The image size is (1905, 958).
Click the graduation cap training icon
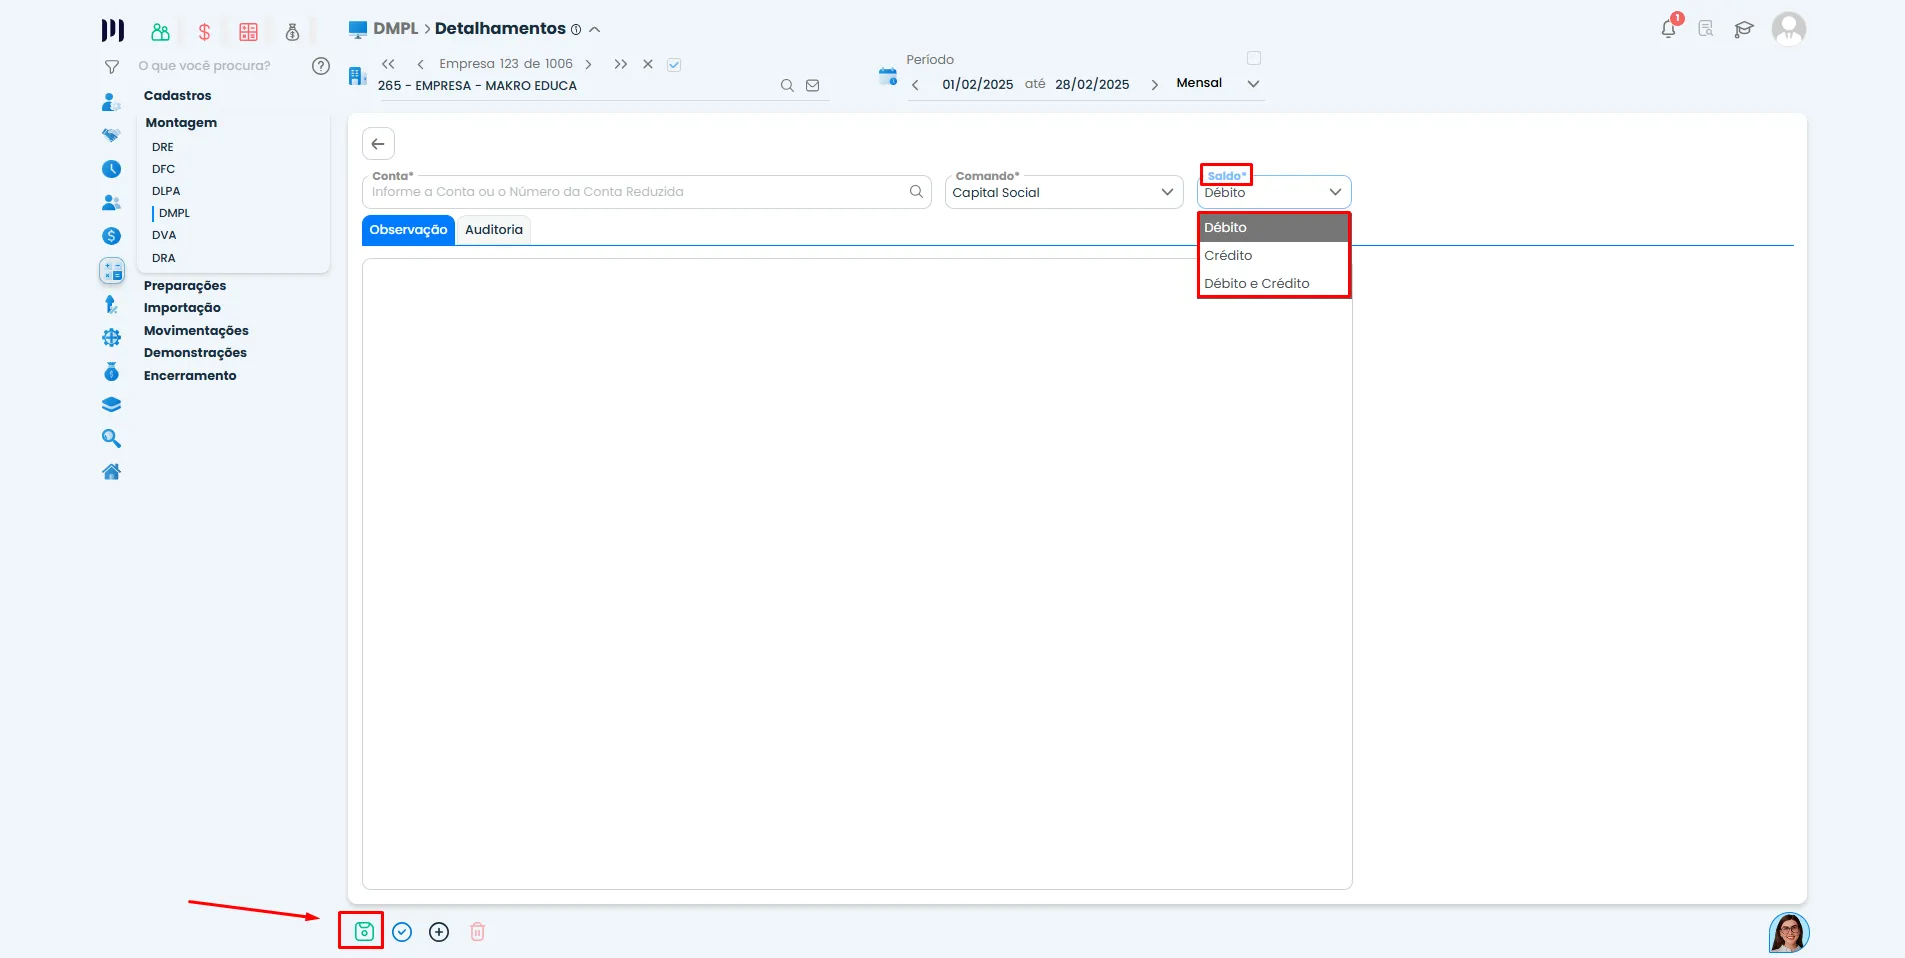1744,29
